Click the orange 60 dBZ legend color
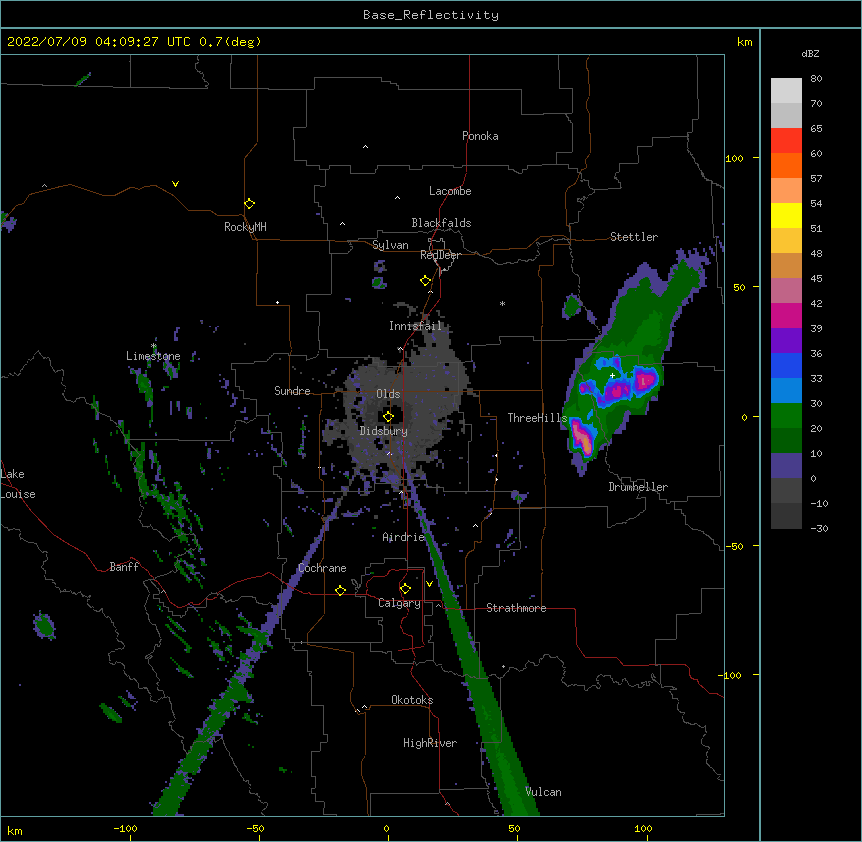This screenshot has width=862, height=842. point(786,165)
